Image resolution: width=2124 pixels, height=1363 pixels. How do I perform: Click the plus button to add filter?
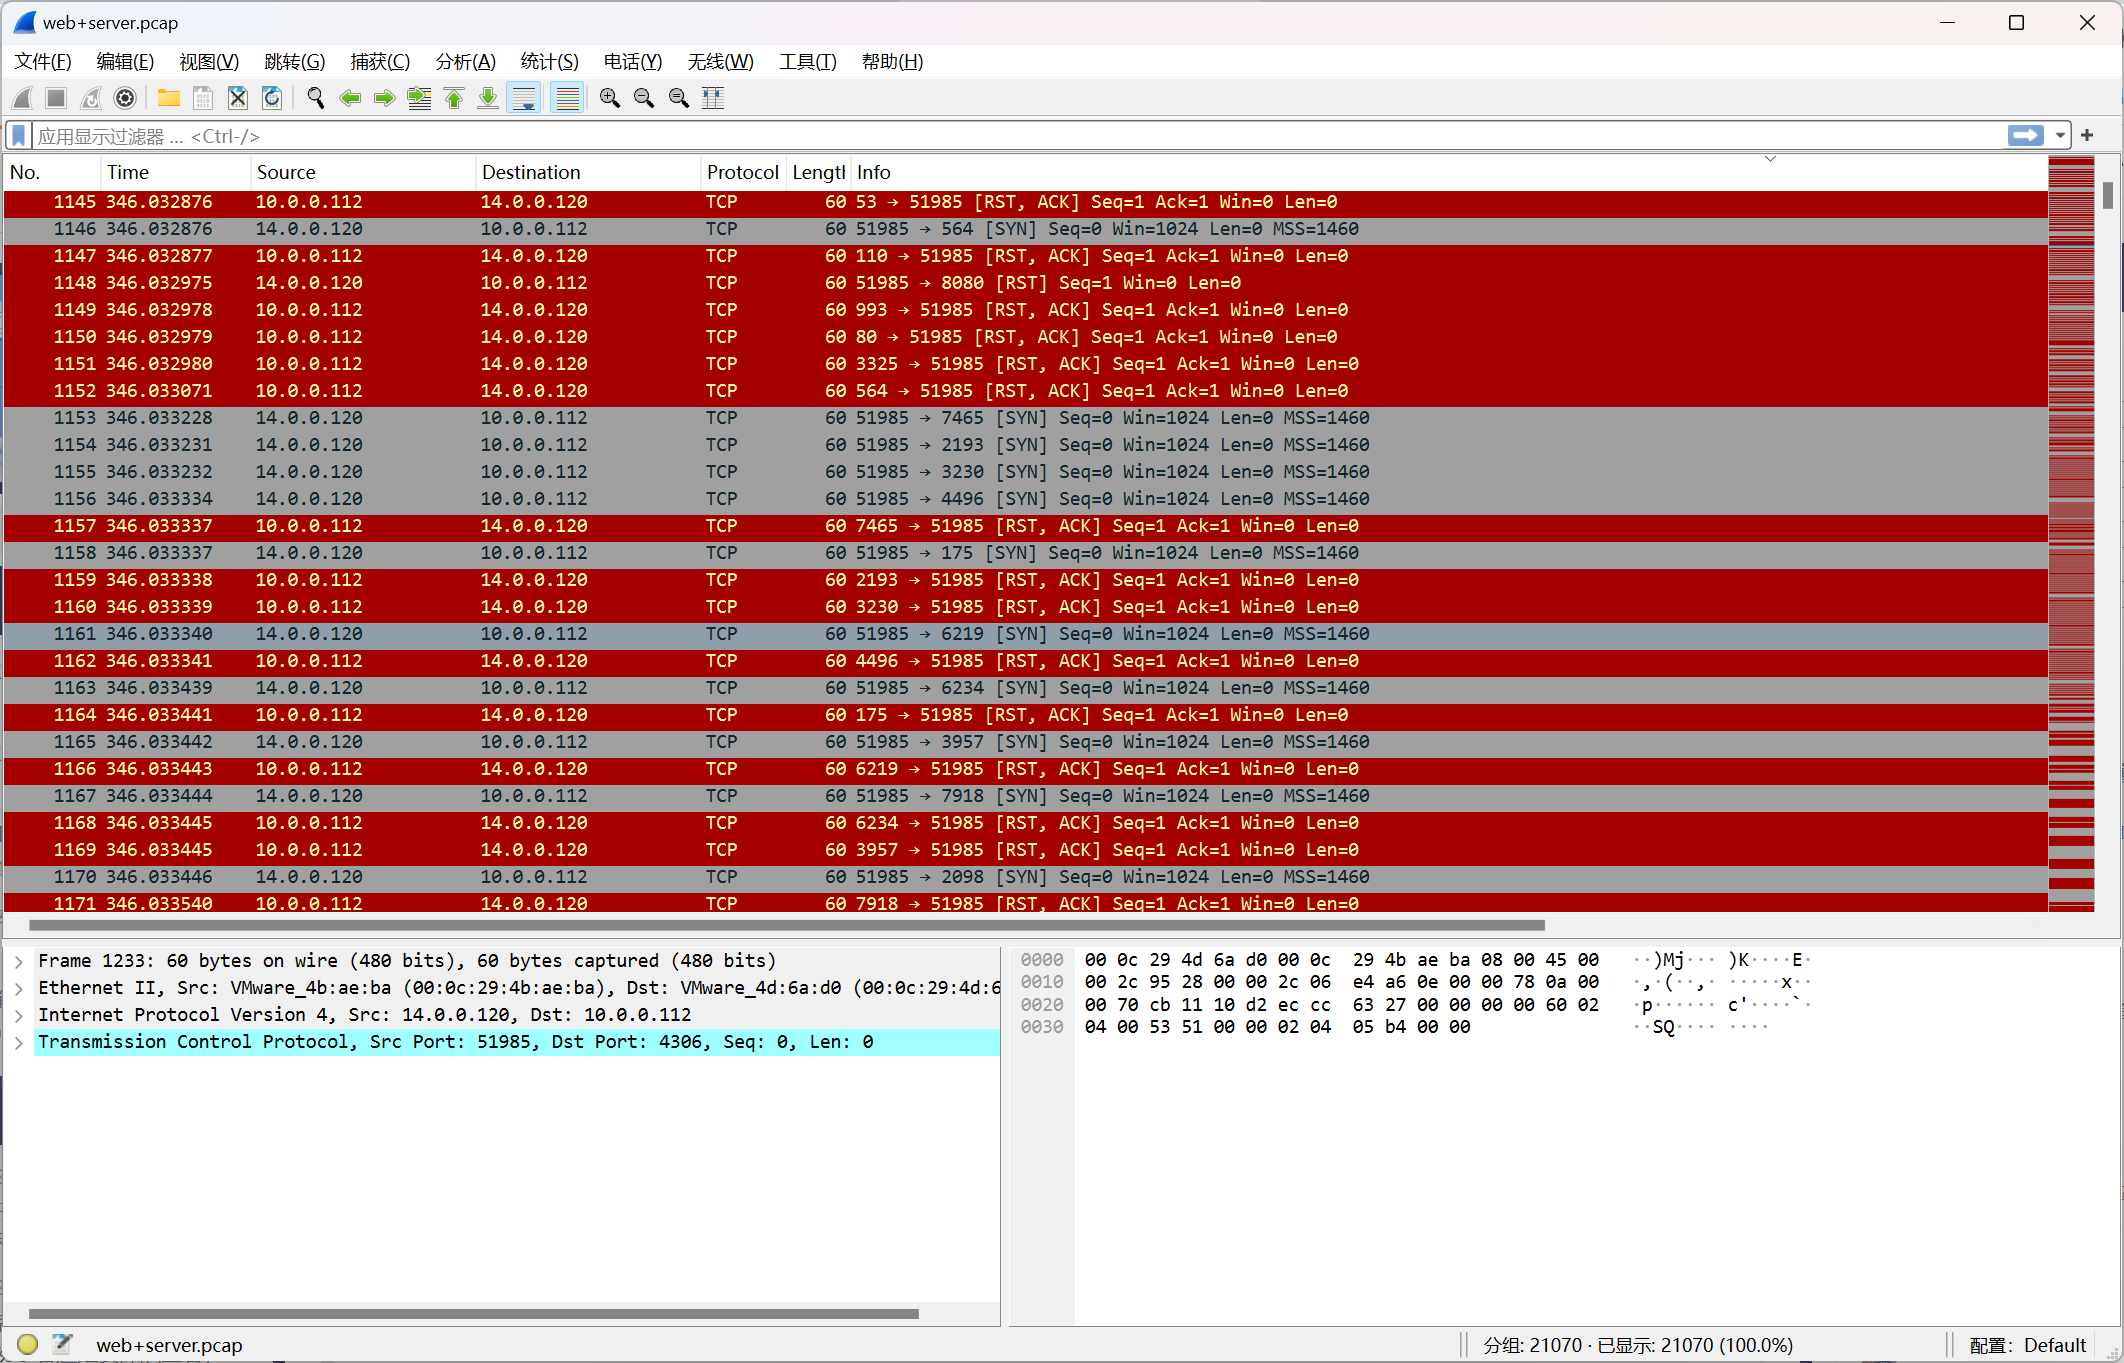pyautogui.click(x=2087, y=136)
